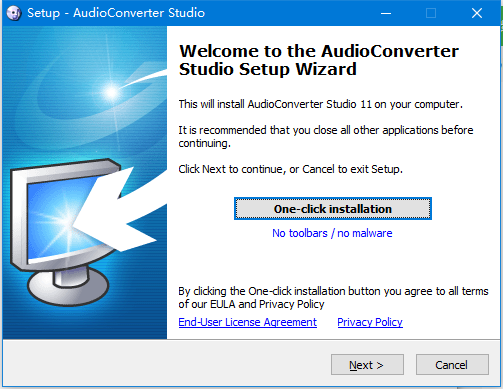Click the AudioConverter Studio title bar icon

[x=14, y=13]
